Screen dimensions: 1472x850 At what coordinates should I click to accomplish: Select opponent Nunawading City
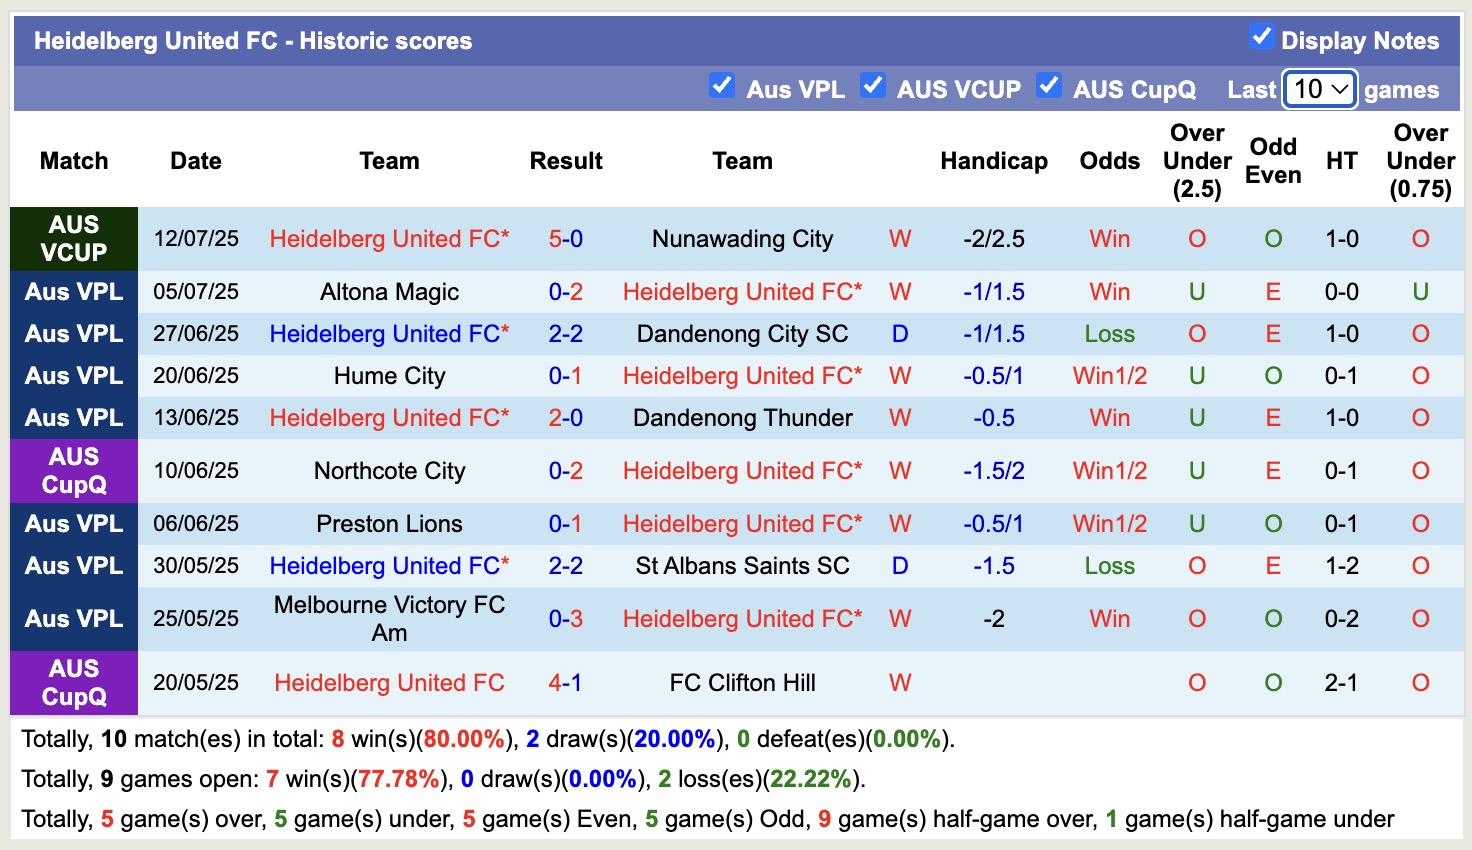(x=742, y=239)
